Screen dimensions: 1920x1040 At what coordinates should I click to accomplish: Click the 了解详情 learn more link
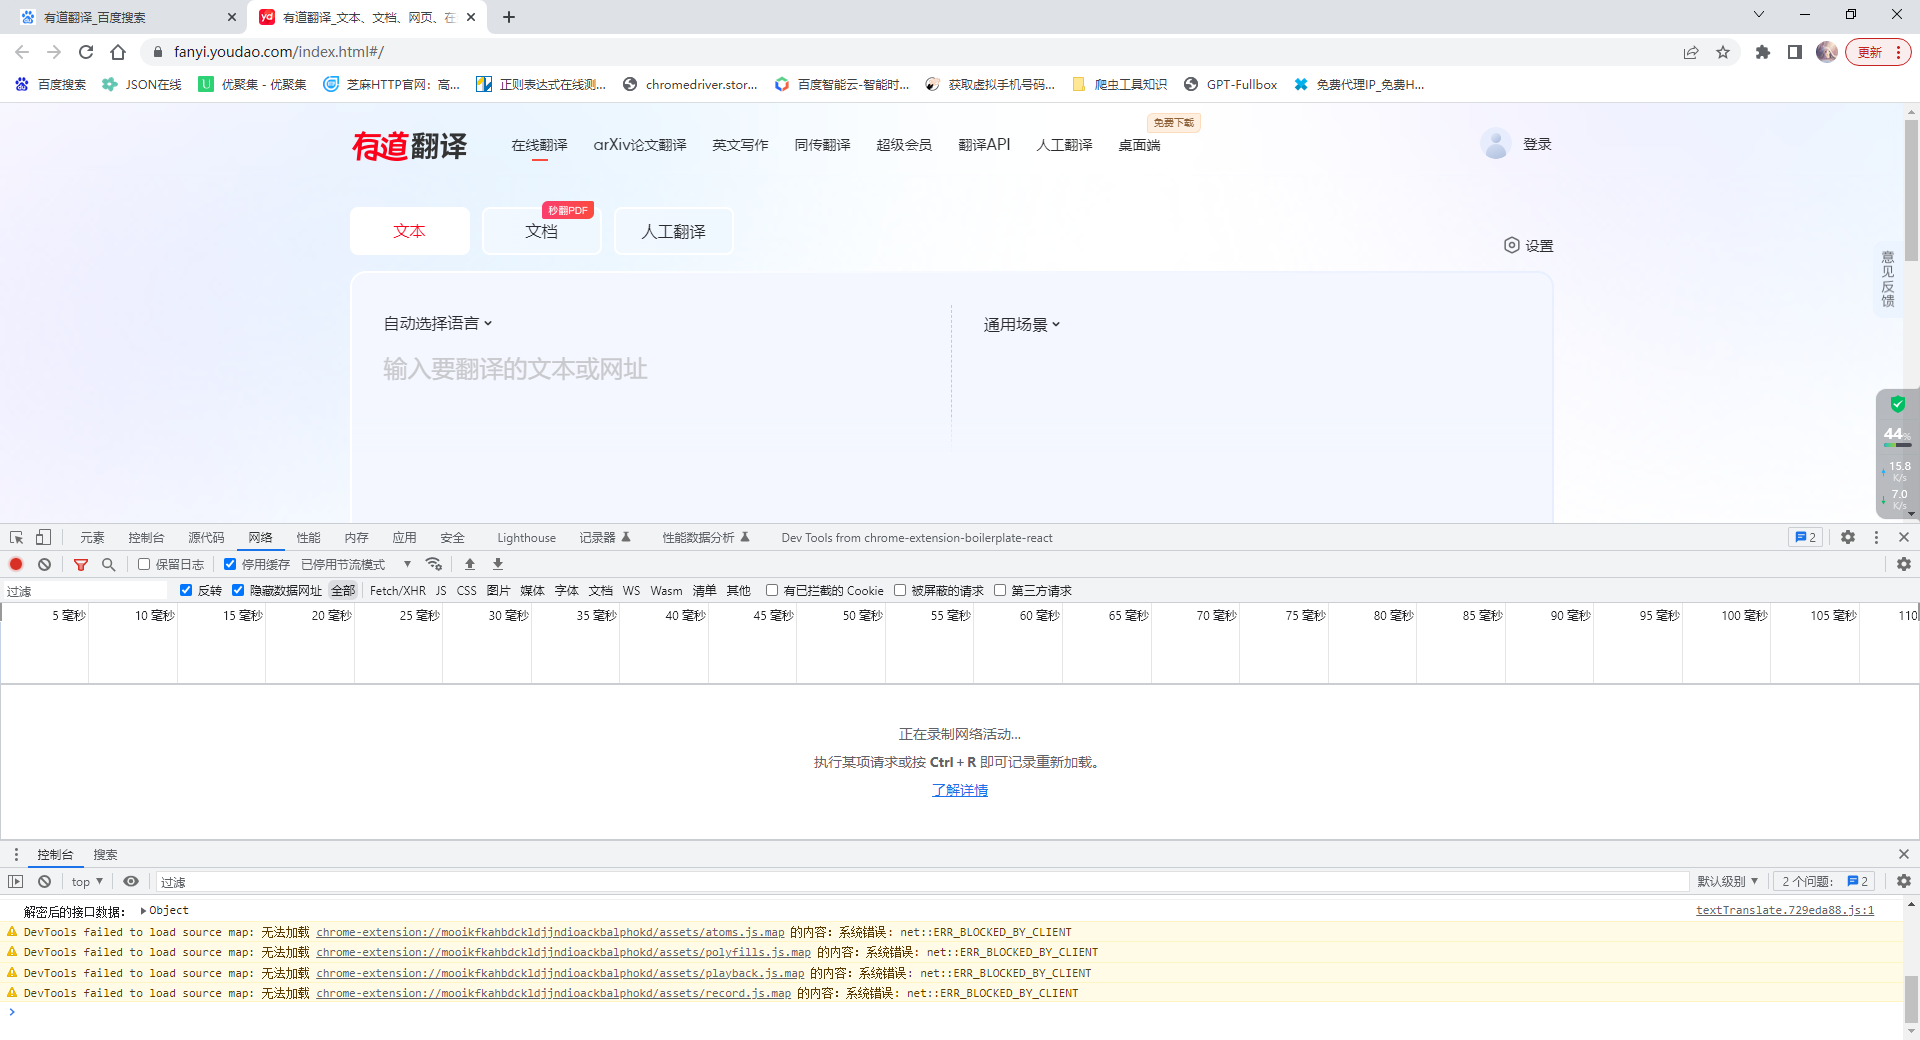pyautogui.click(x=960, y=791)
